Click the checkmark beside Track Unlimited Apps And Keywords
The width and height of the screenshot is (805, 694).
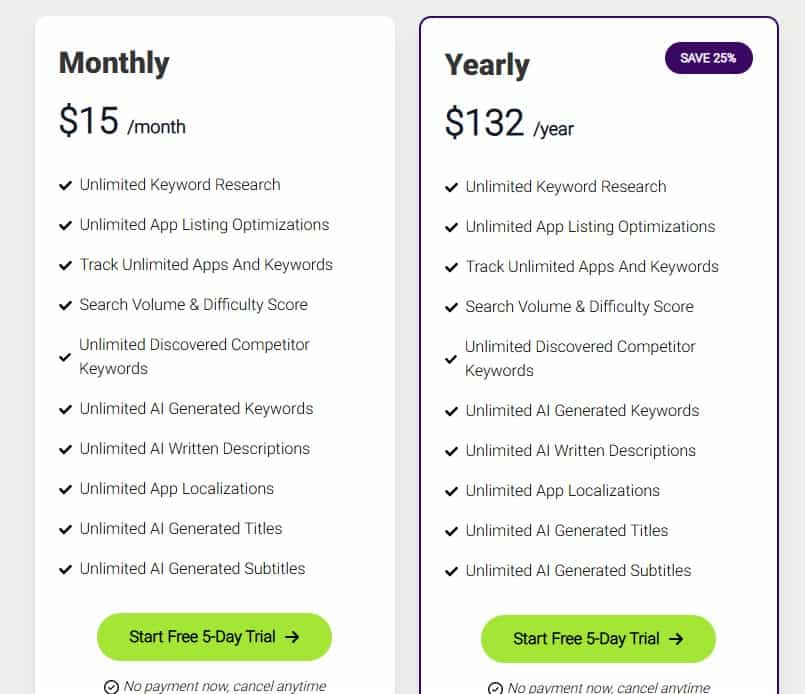[66, 265]
